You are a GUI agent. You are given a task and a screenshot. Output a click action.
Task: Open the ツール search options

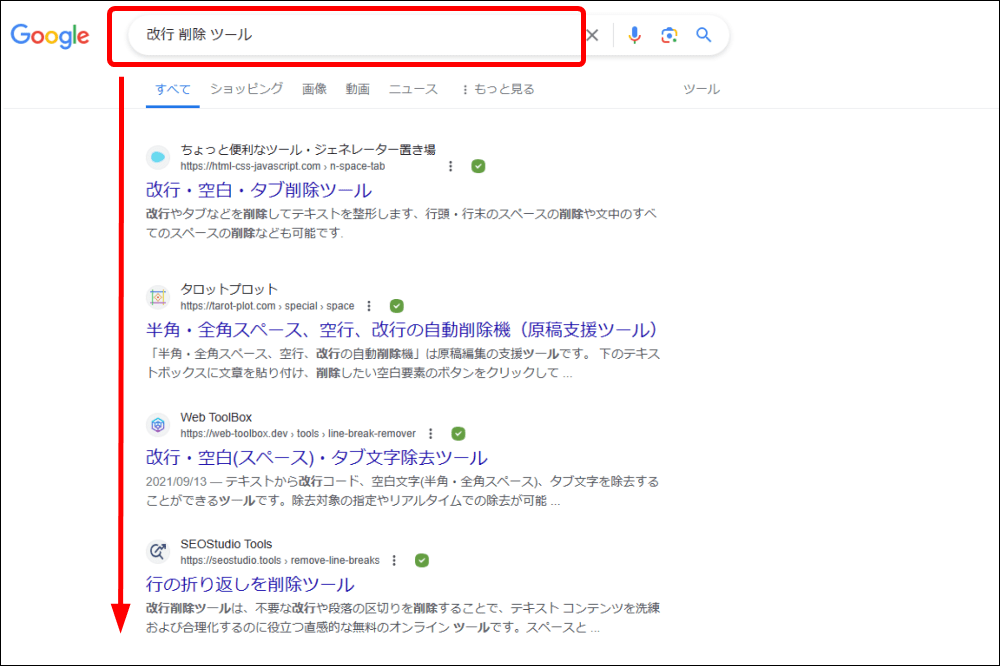pos(702,89)
